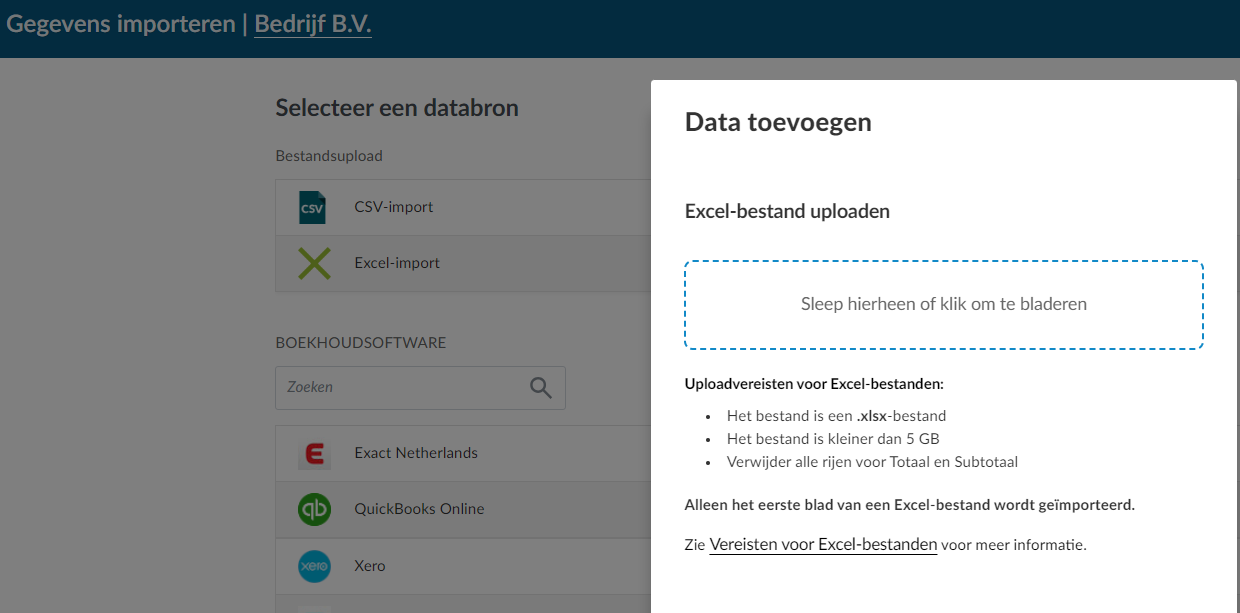Choose Xero from the list
Image resolution: width=1240 pixels, height=613 pixels.
click(463, 566)
